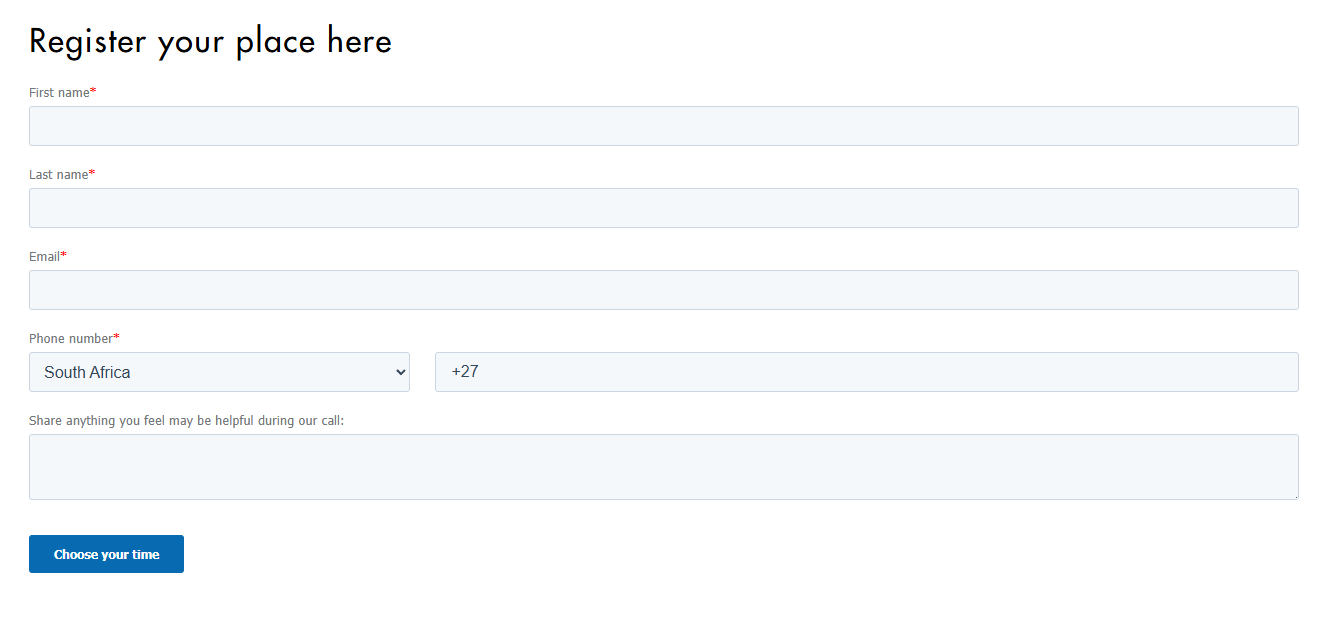Screen dimensions: 1328x617
Task: Click the red asterisk beside First name
Action: tap(93, 91)
